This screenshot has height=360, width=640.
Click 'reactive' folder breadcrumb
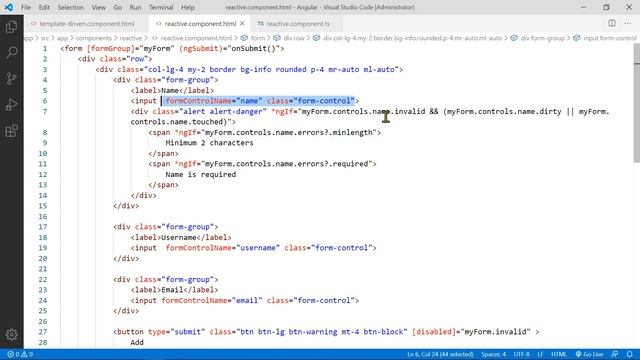click(x=131, y=38)
